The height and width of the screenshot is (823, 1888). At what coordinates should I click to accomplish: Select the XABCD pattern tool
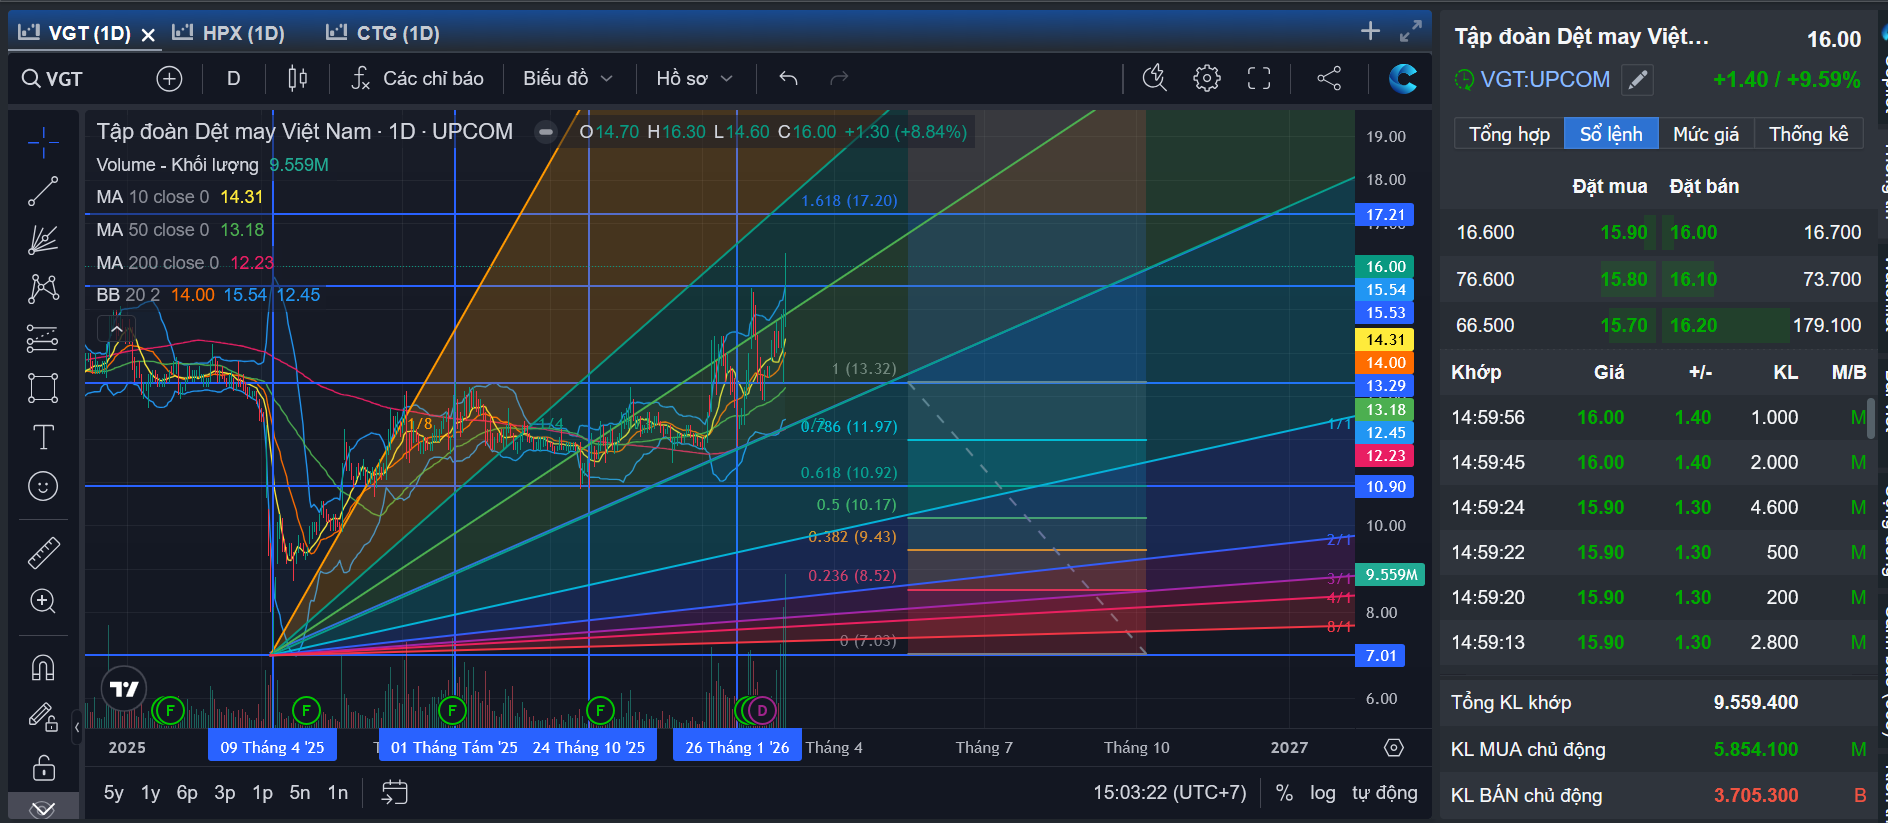click(x=43, y=289)
